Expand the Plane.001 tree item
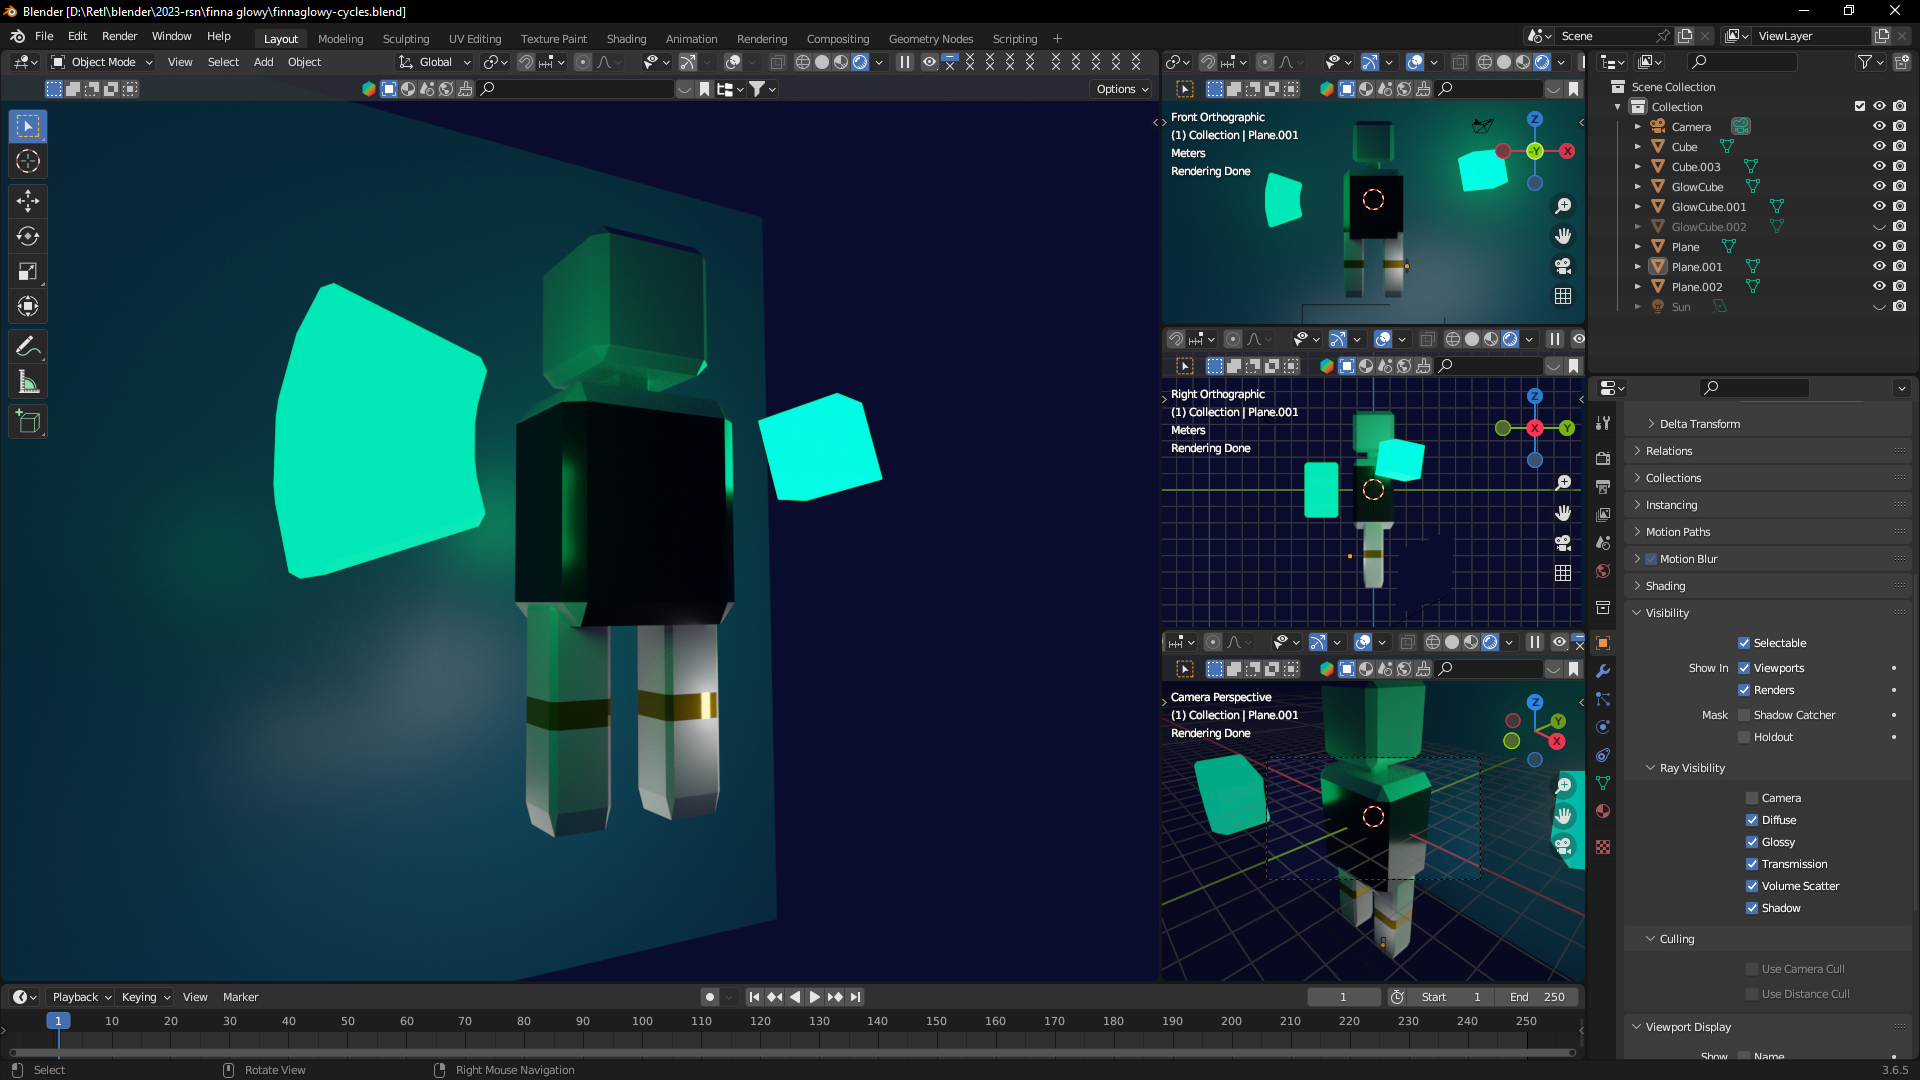The image size is (1920, 1080). pos(1637,267)
